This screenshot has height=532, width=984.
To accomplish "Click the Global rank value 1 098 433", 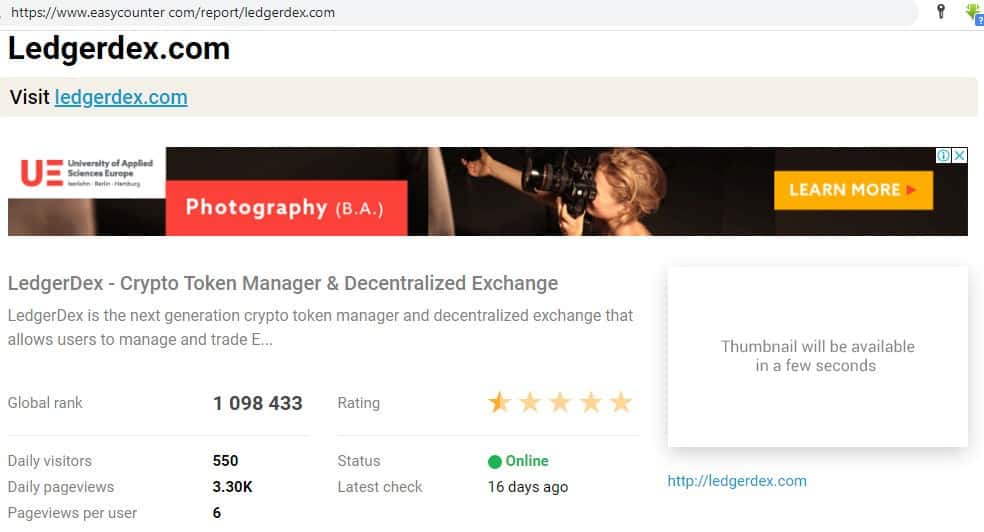I will tap(257, 404).
